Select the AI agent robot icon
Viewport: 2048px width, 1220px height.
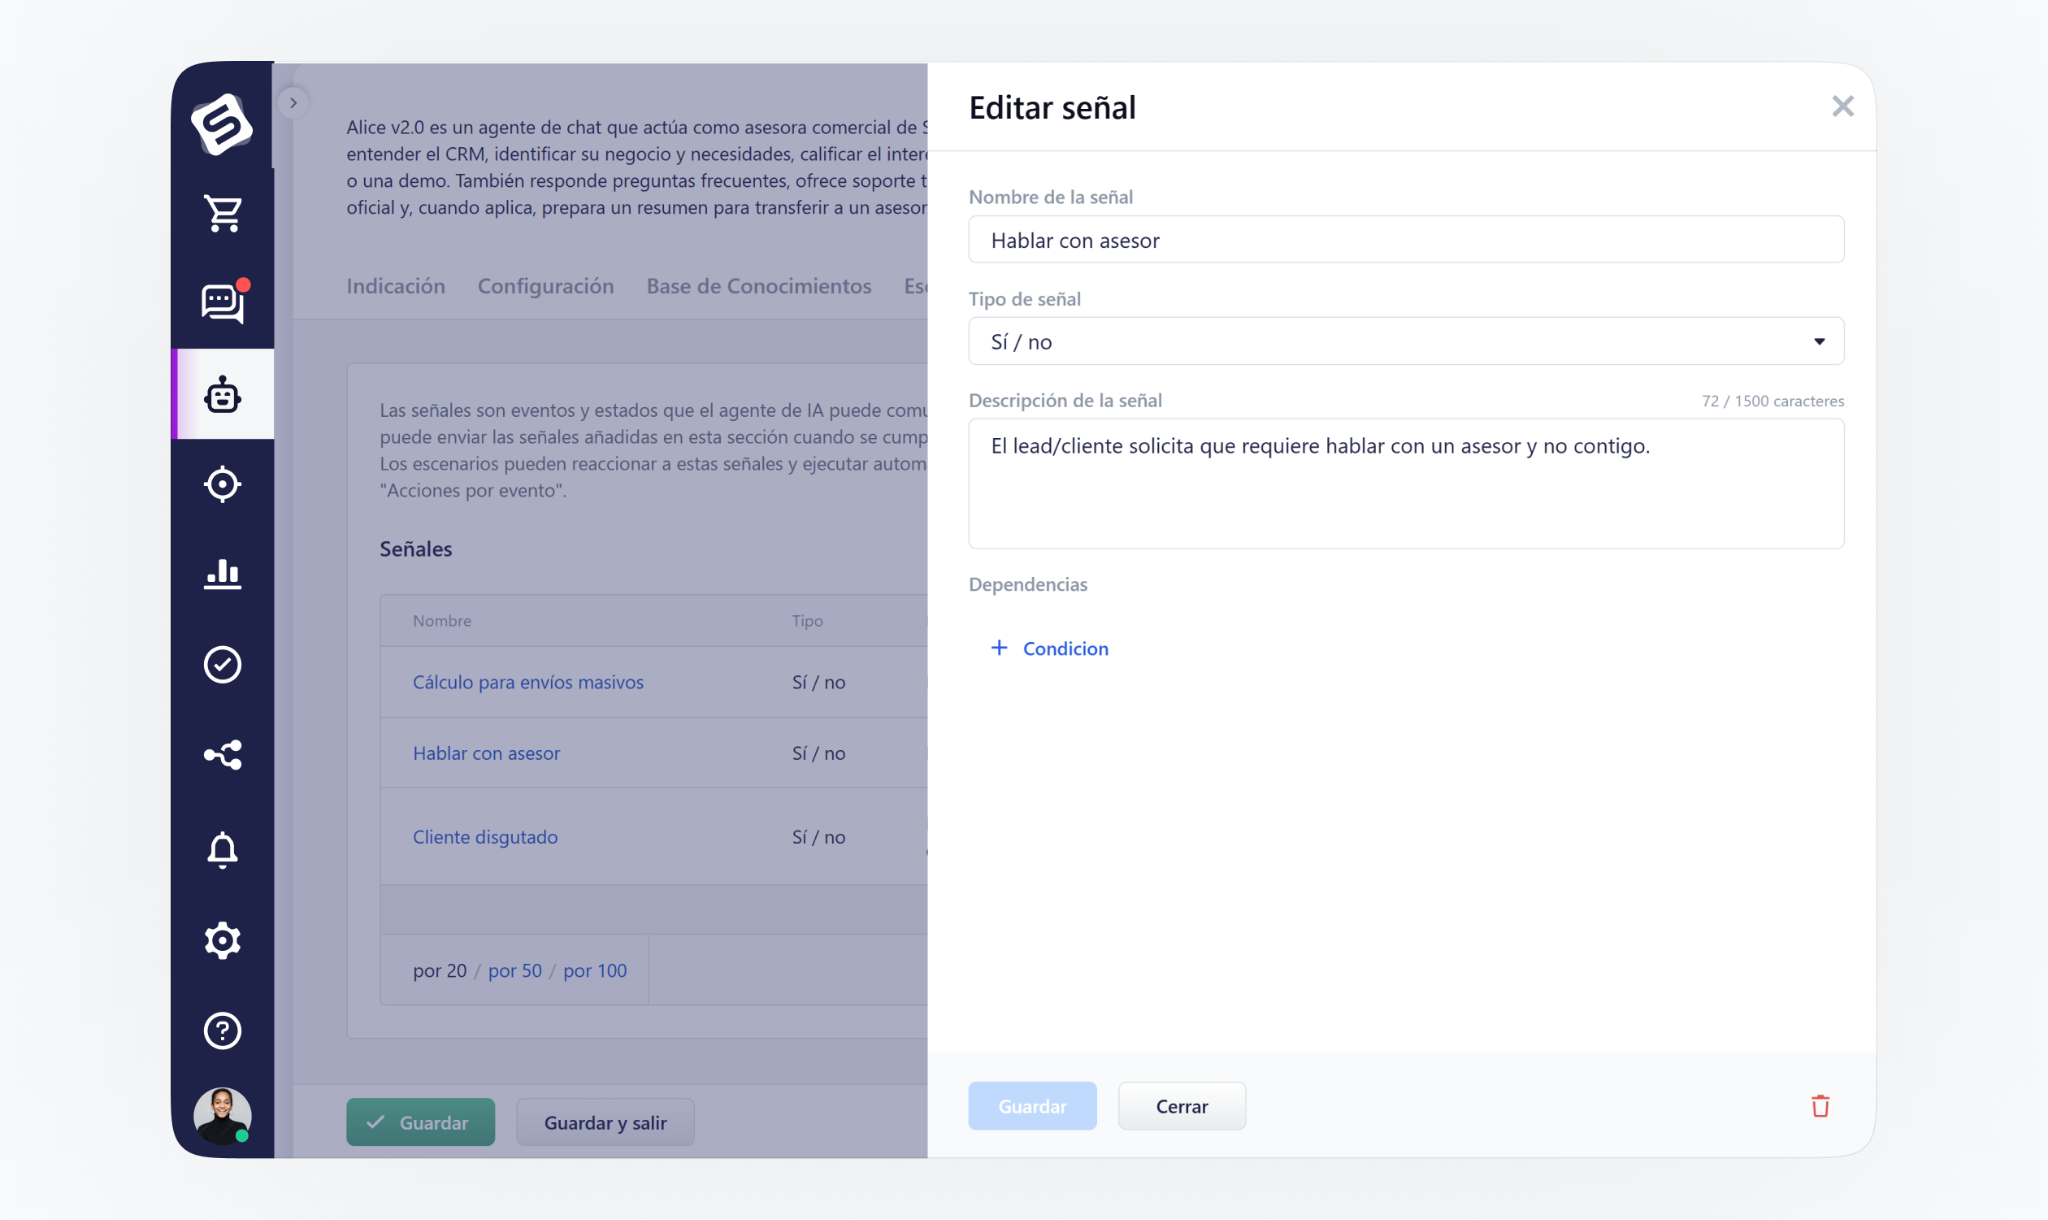point(222,395)
